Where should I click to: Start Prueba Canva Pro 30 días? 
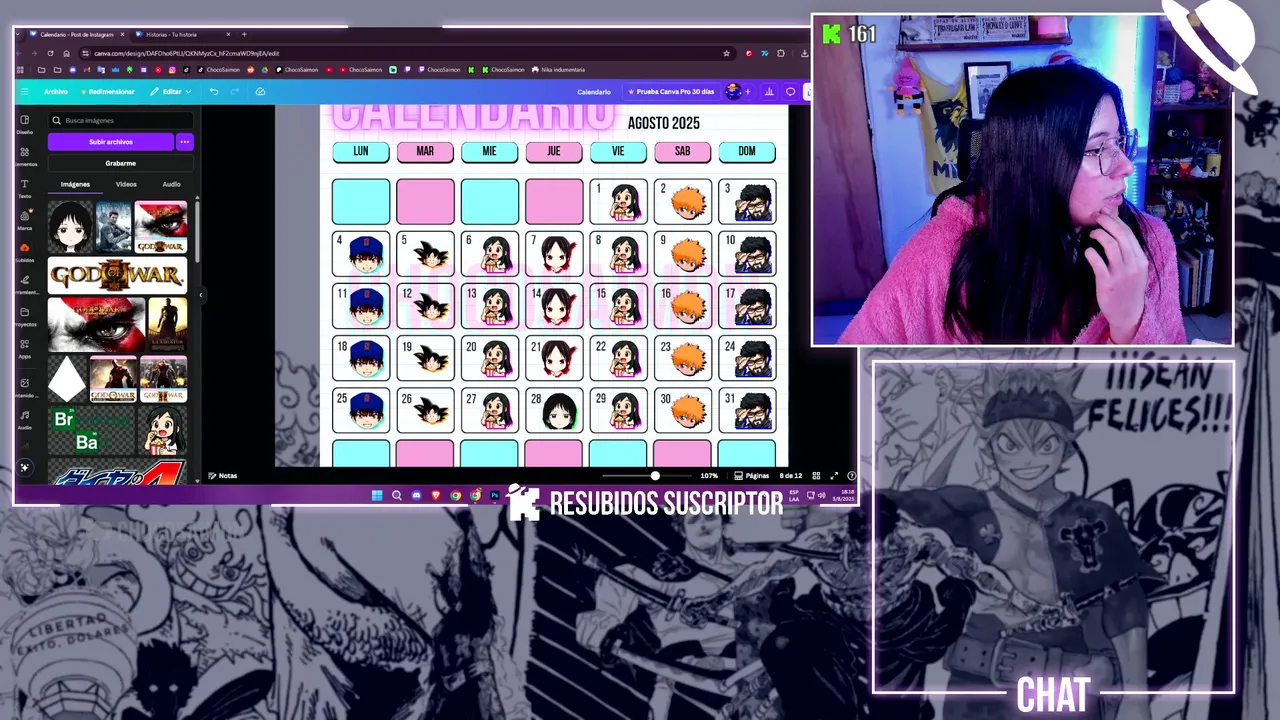point(670,91)
